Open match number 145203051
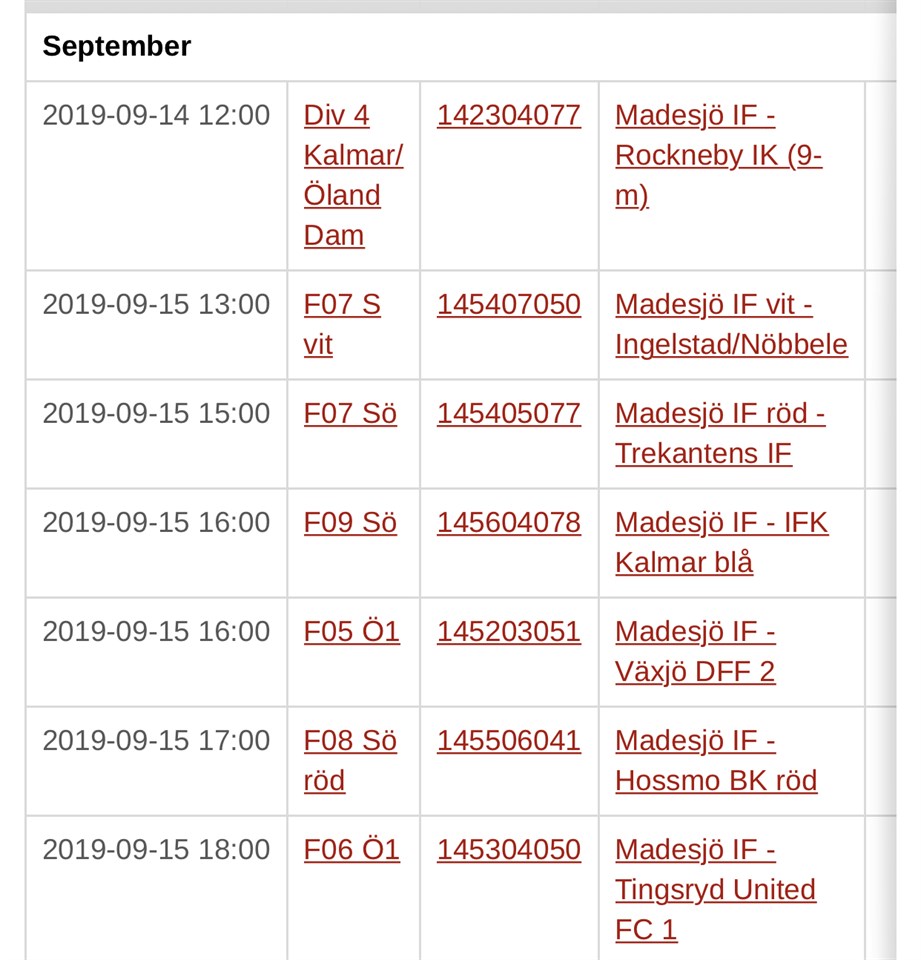Viewport: 921px width, 960px height. [508, 632]
